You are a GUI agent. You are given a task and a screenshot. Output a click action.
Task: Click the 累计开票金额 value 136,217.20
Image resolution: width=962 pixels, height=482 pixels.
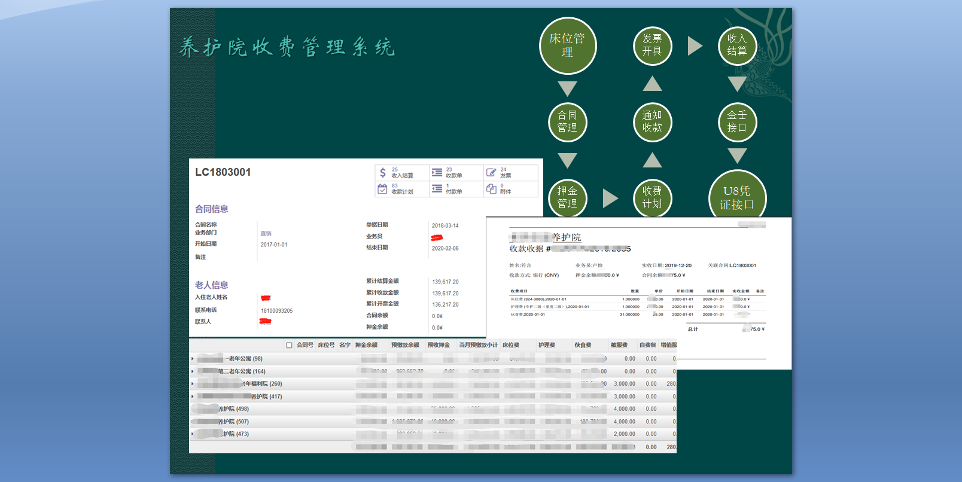pyautogui.click(x=445, y=305)
